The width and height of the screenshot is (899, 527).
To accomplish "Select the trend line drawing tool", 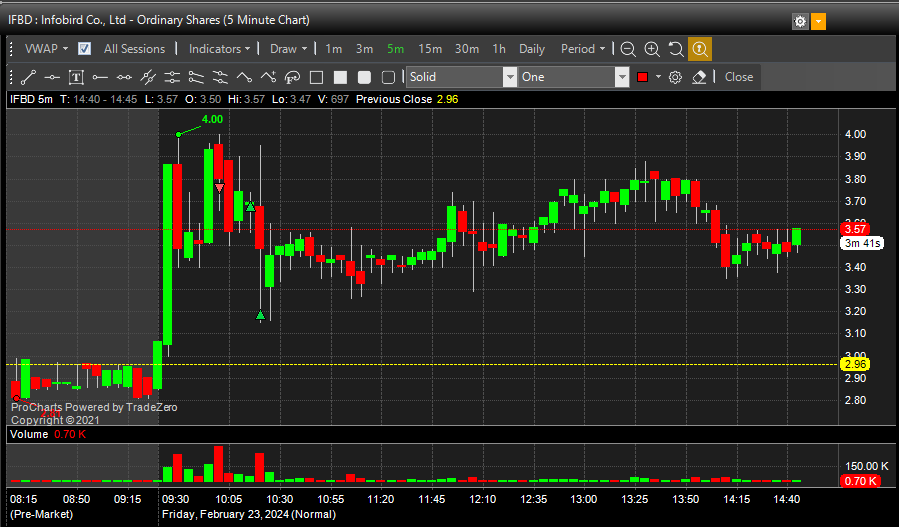I will (28, 77).
